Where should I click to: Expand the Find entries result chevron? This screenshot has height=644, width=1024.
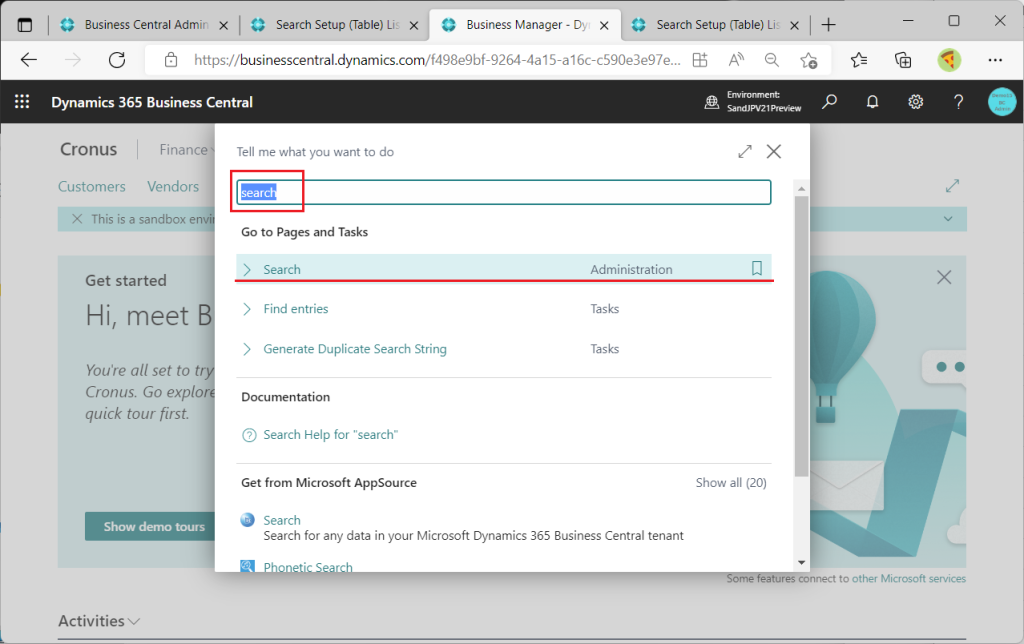247,309
